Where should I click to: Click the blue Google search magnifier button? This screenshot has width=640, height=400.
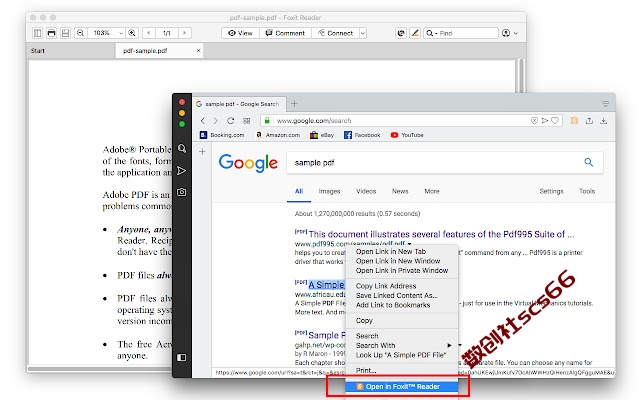(x=589, y=162)
